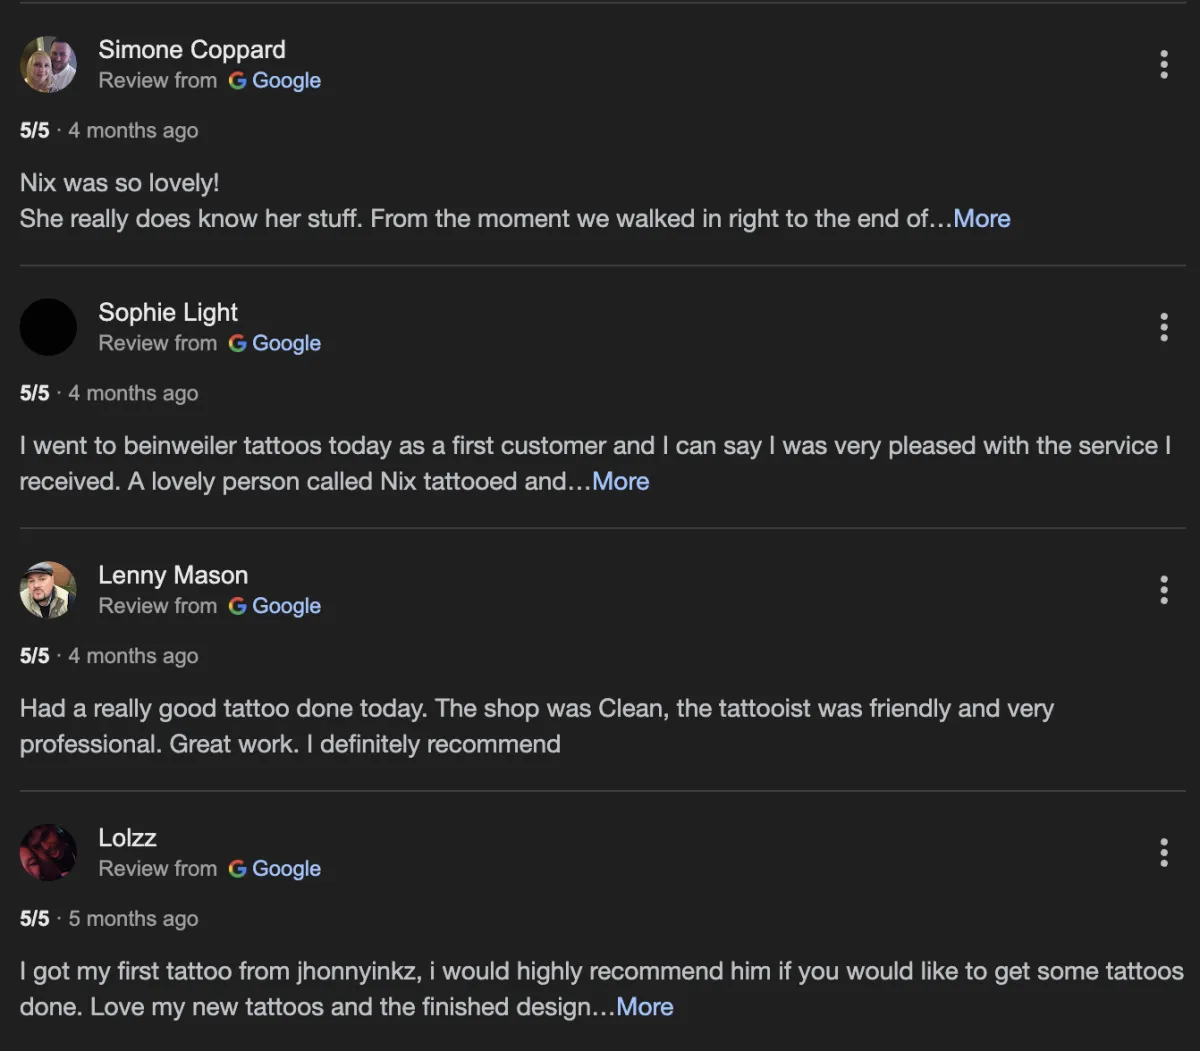Click Lolzz's profile avatar
The height and width of the screenshot is (1051, 1200).
pos(48,853)
